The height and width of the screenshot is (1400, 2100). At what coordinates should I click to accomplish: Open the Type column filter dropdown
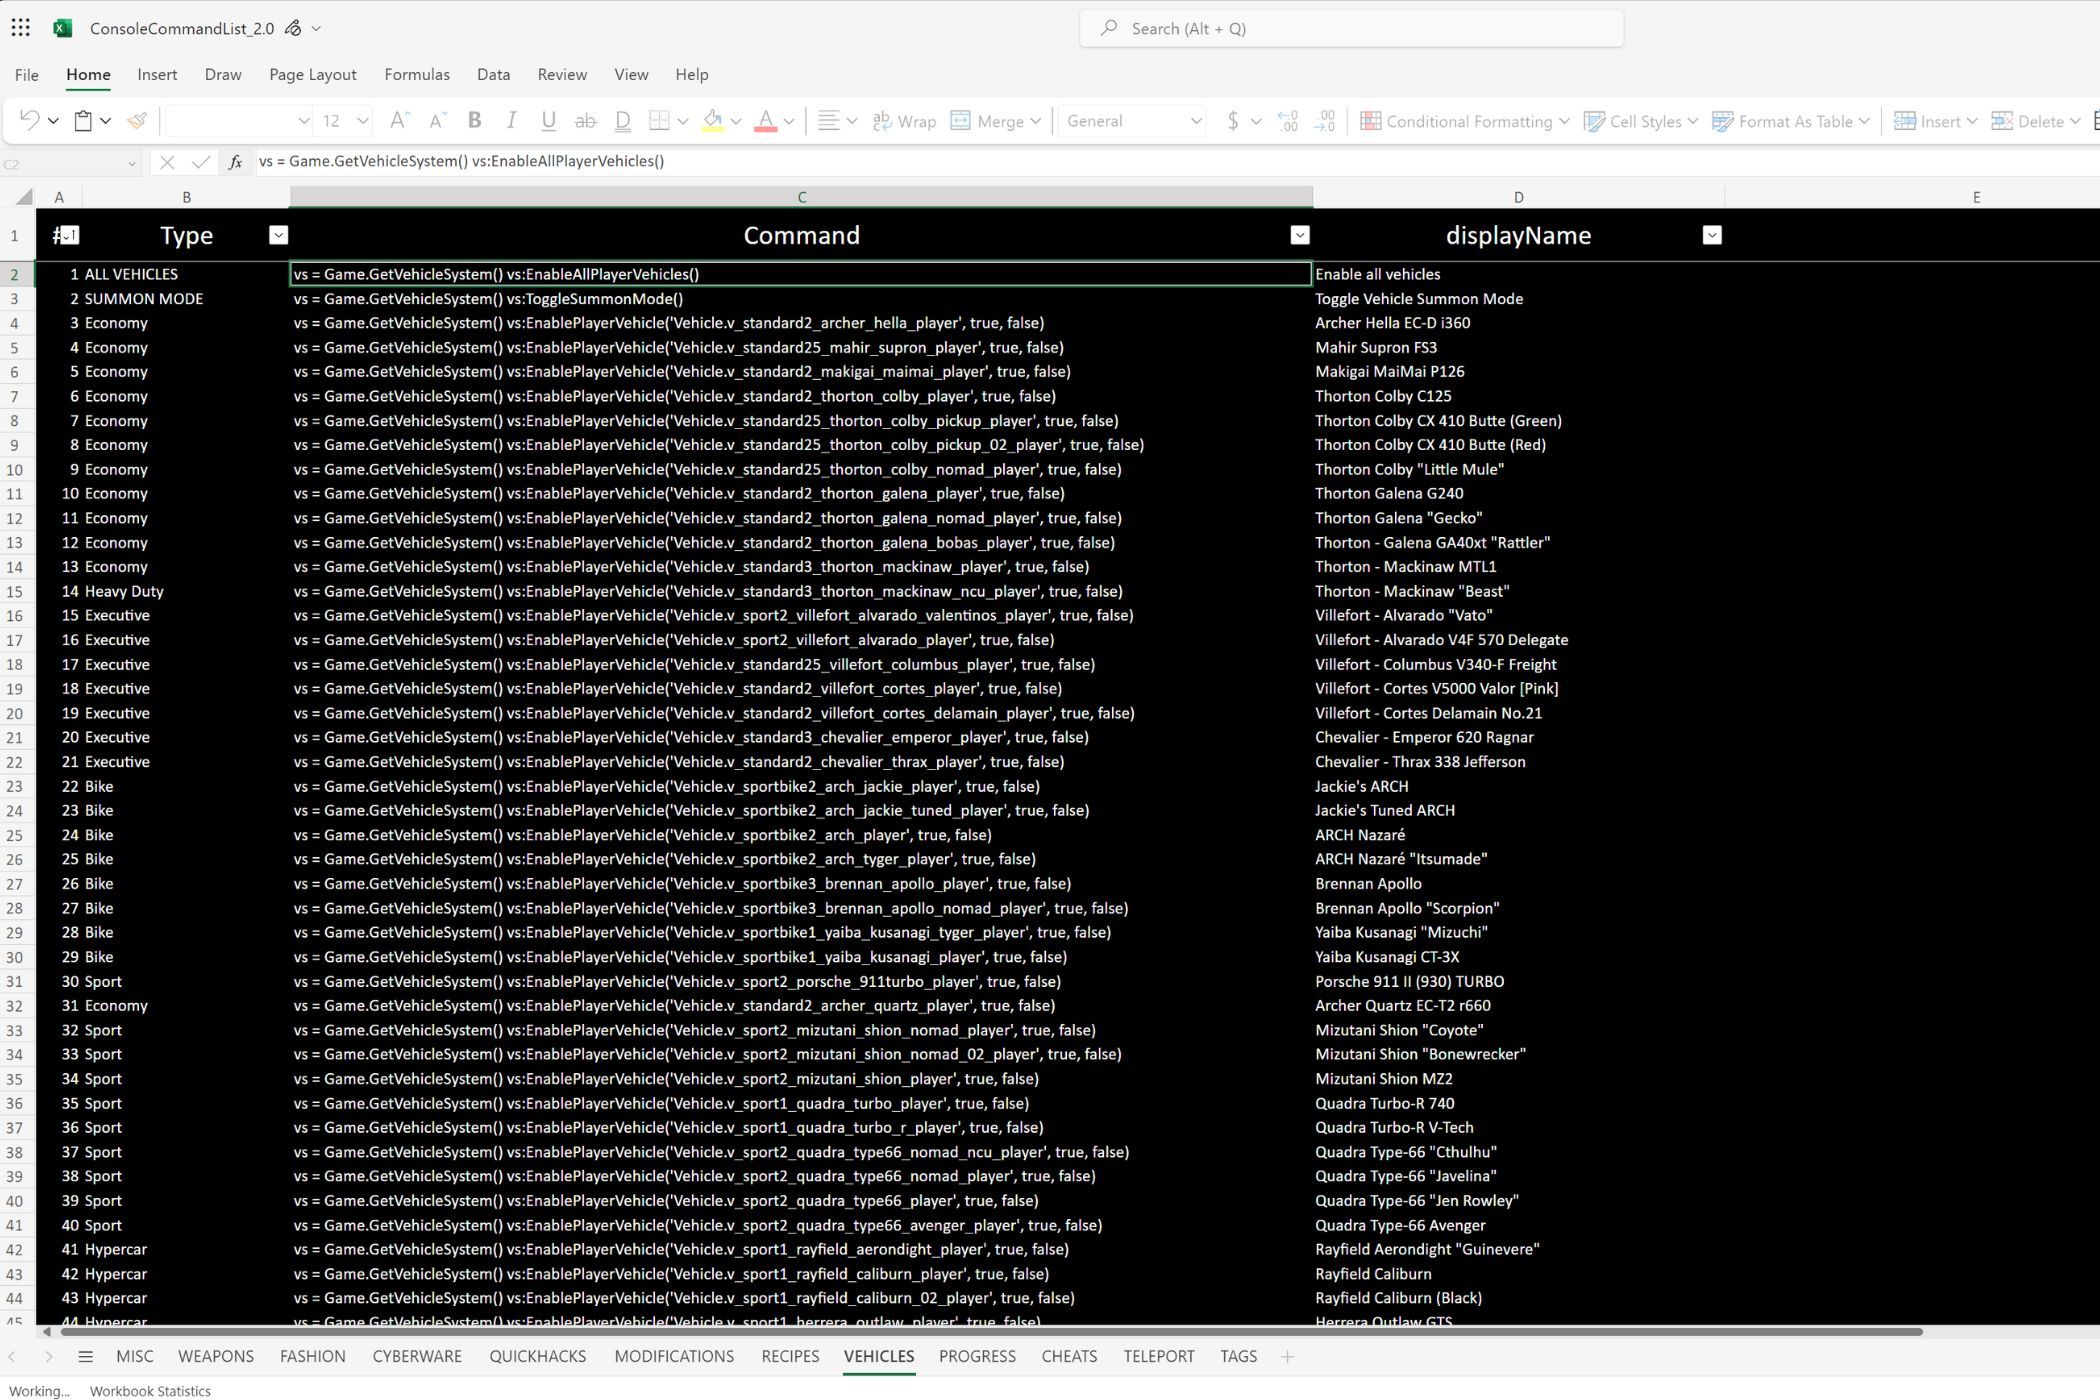(278, 235)
